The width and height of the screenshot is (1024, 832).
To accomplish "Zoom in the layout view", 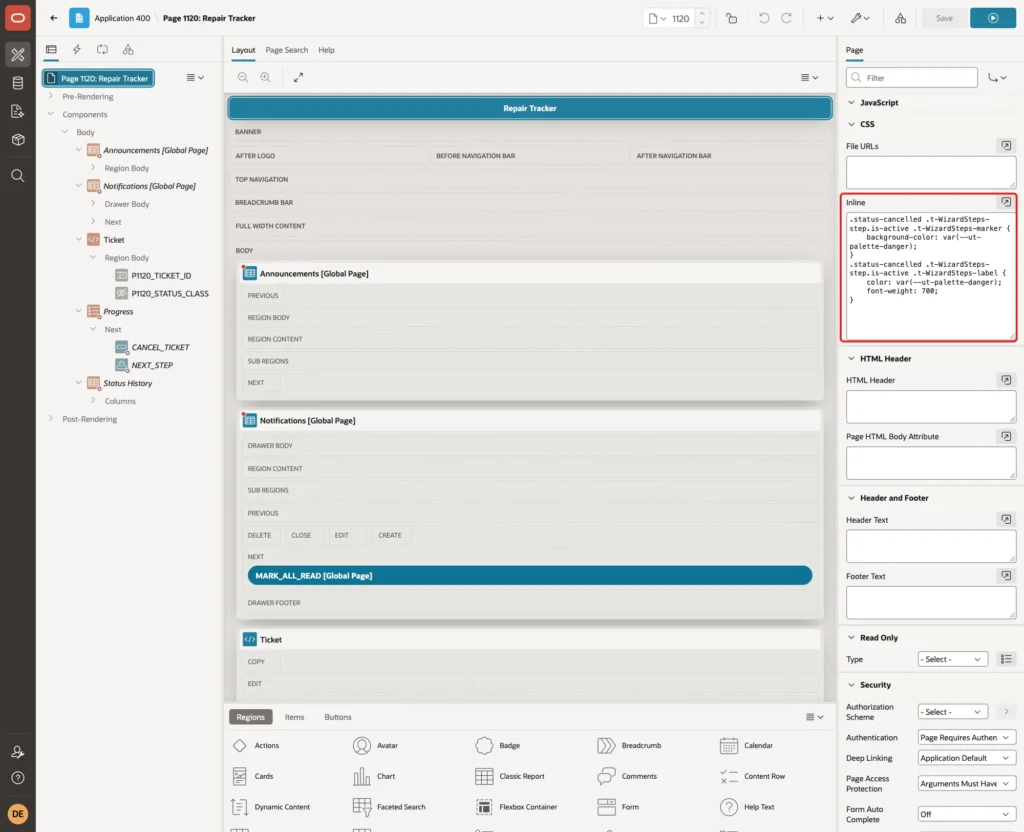I will (x=266, y=77).
